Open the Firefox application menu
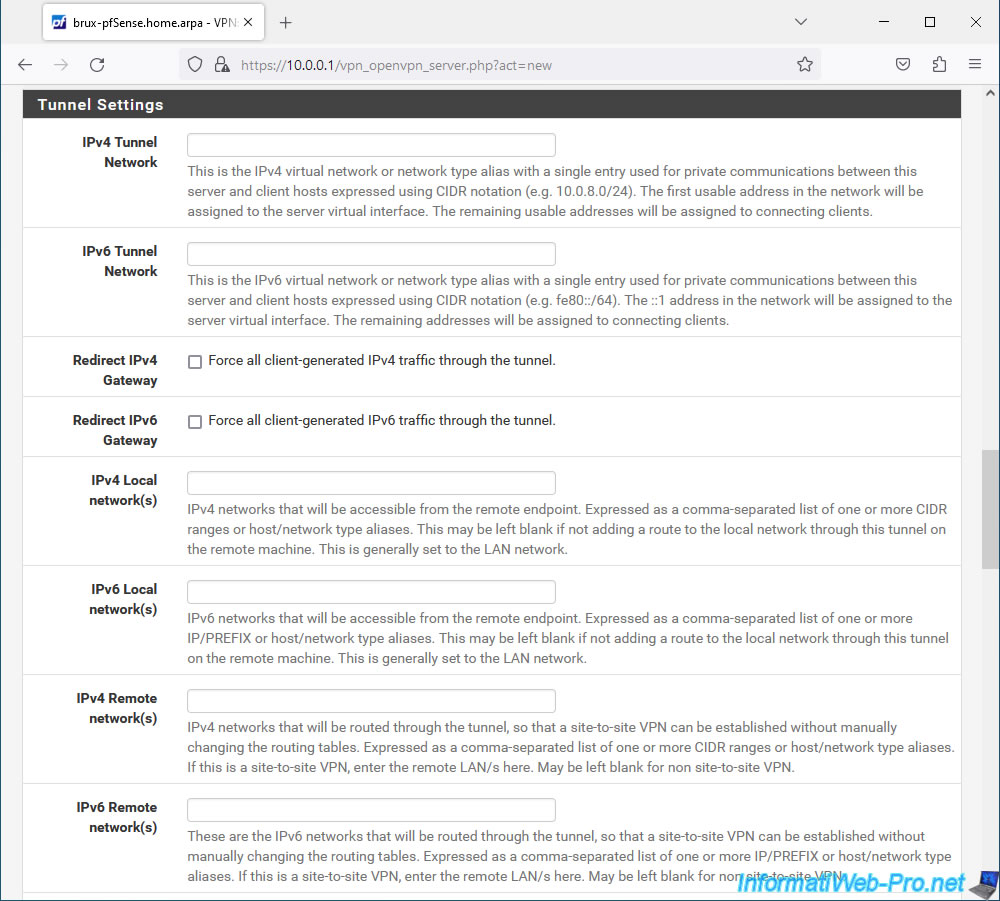1000x901 pixels. tap(974, 64)
